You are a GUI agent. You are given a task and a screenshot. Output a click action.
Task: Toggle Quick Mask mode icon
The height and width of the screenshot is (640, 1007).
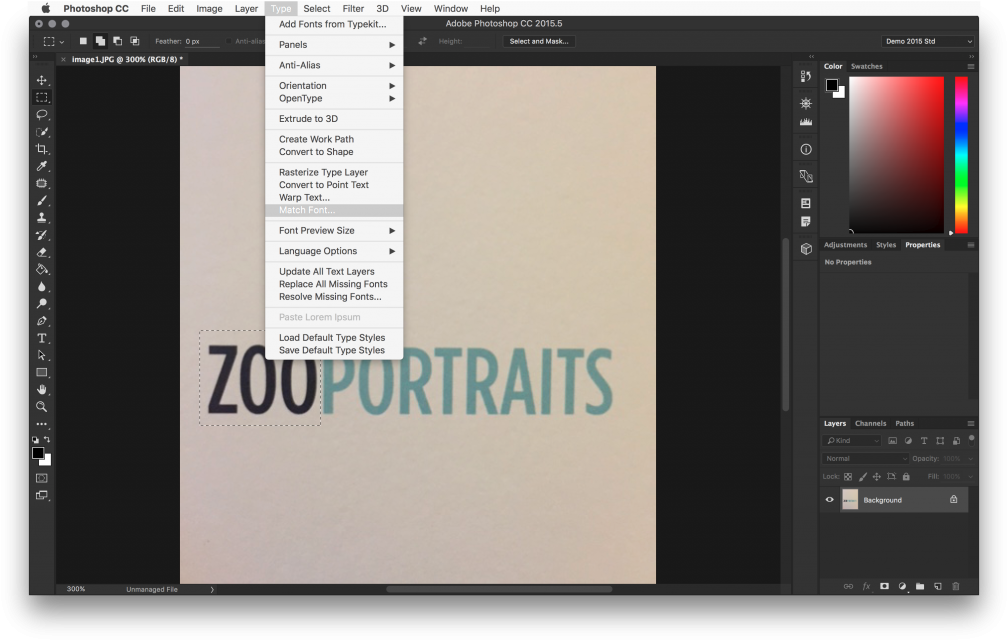tap(42, 478)
